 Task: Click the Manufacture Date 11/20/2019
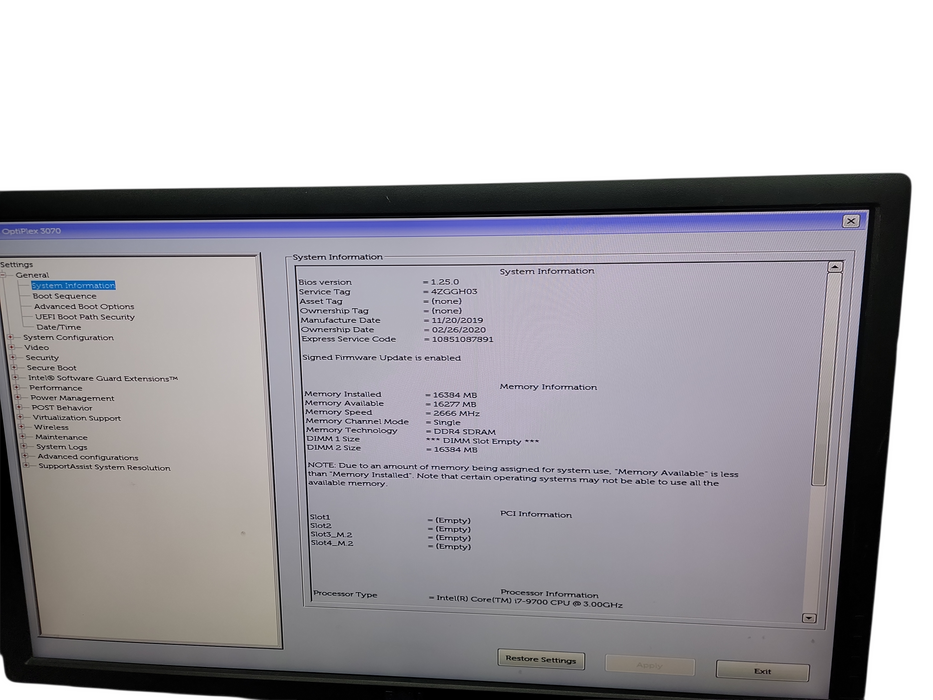tap(457, 320)
